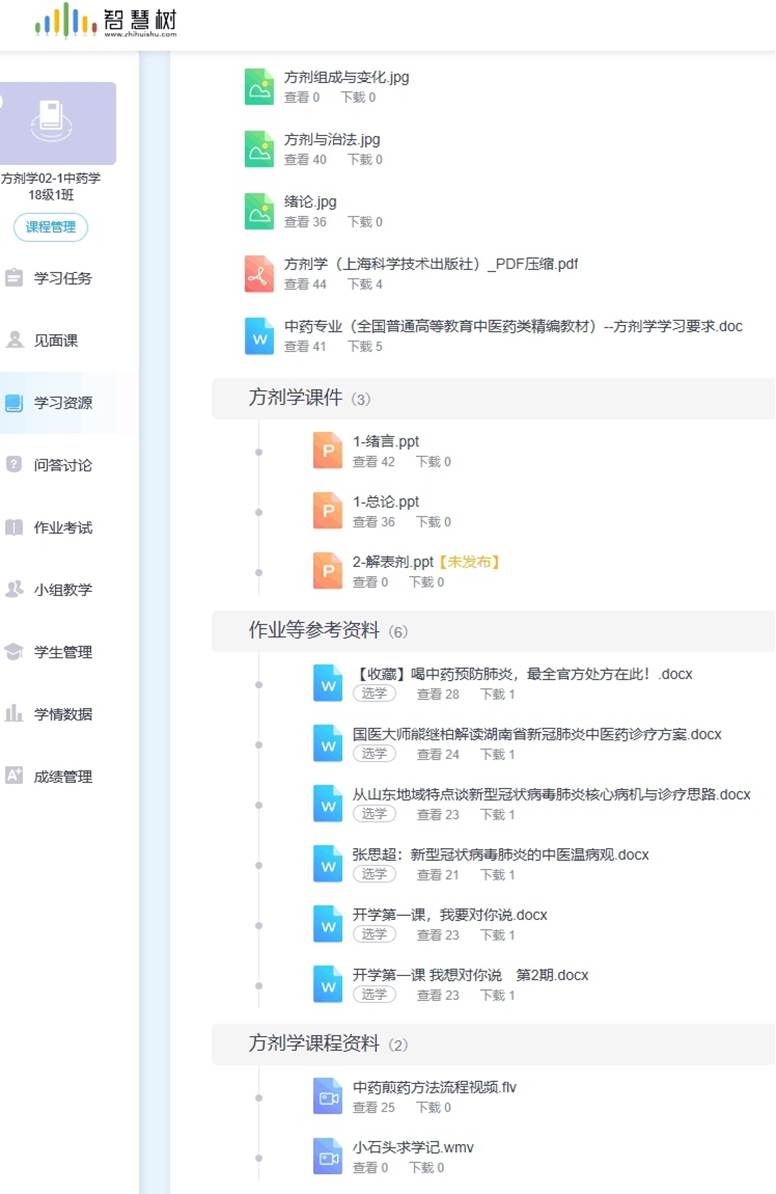Click the 课程管理 button
Image resolution: width=776 pixels, height=1194 pixels.
coord(51,227)
